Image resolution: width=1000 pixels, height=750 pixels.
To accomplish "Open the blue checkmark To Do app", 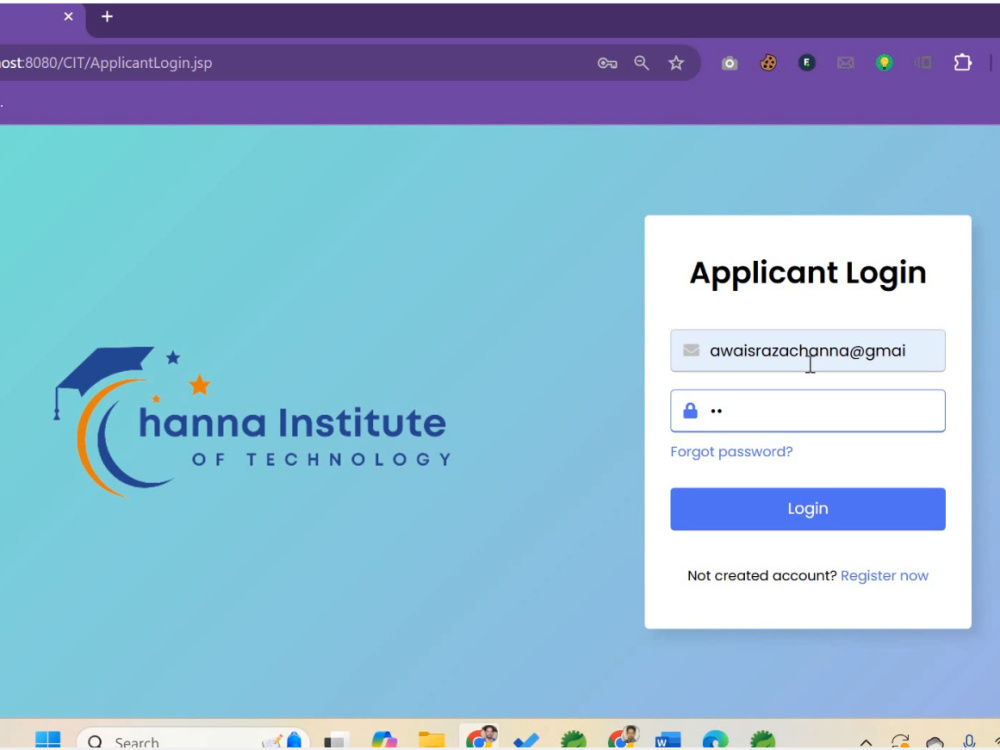I will tap(526, 742).
